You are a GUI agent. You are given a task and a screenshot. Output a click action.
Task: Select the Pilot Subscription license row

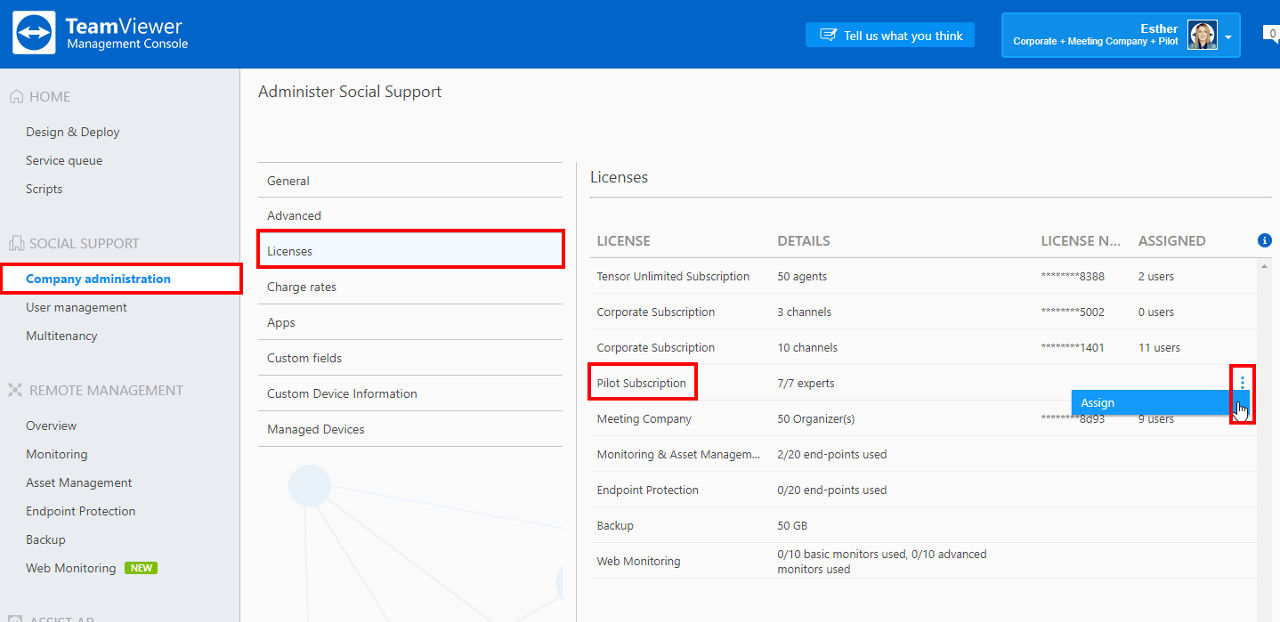pyautogui.click(x=923, y=383)
